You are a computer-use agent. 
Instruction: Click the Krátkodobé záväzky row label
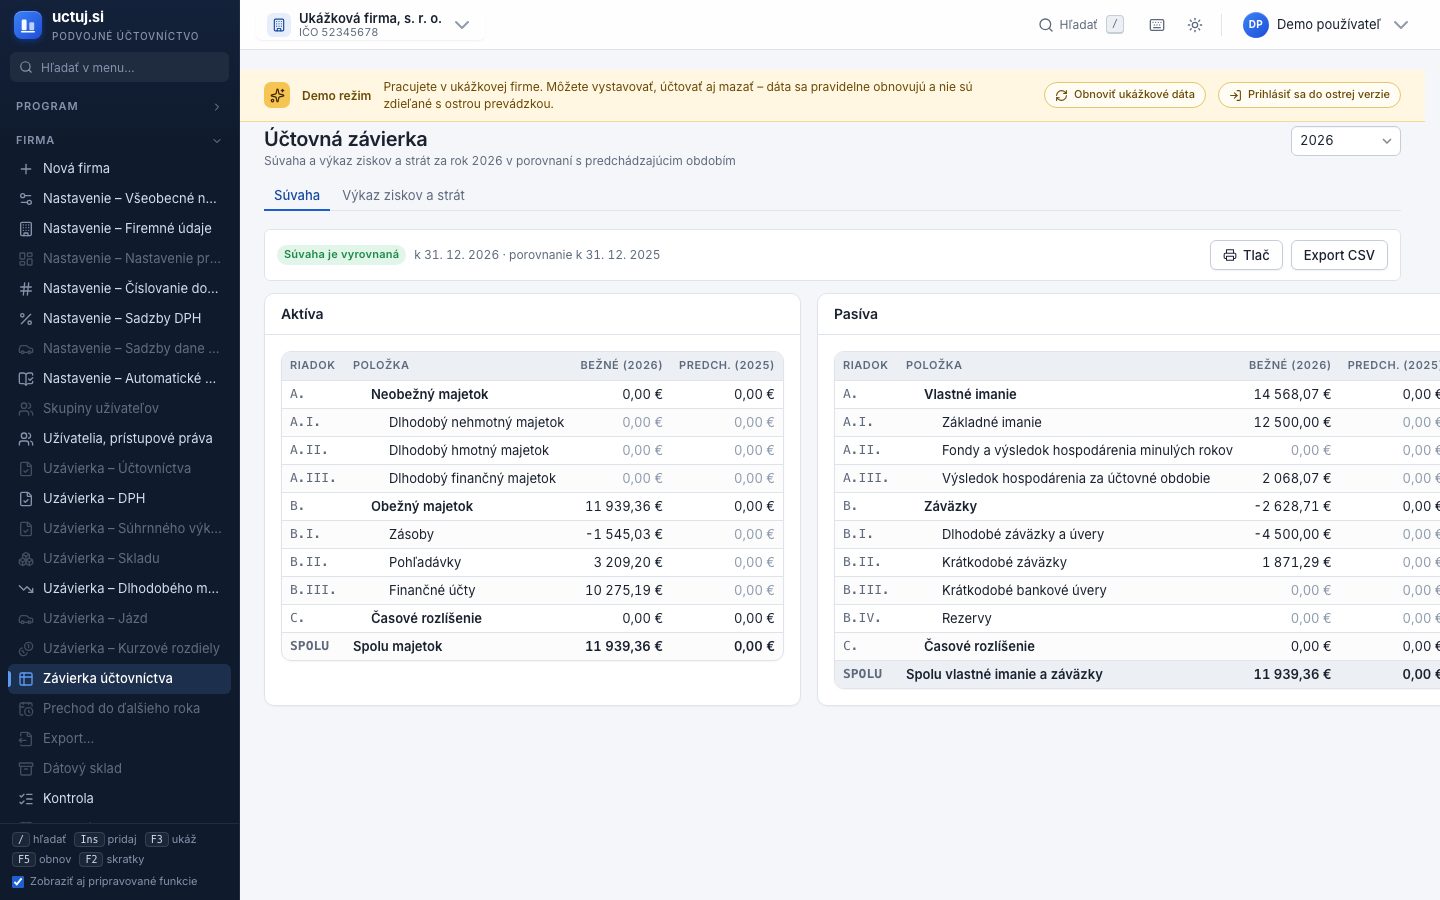pos(1004,562)
